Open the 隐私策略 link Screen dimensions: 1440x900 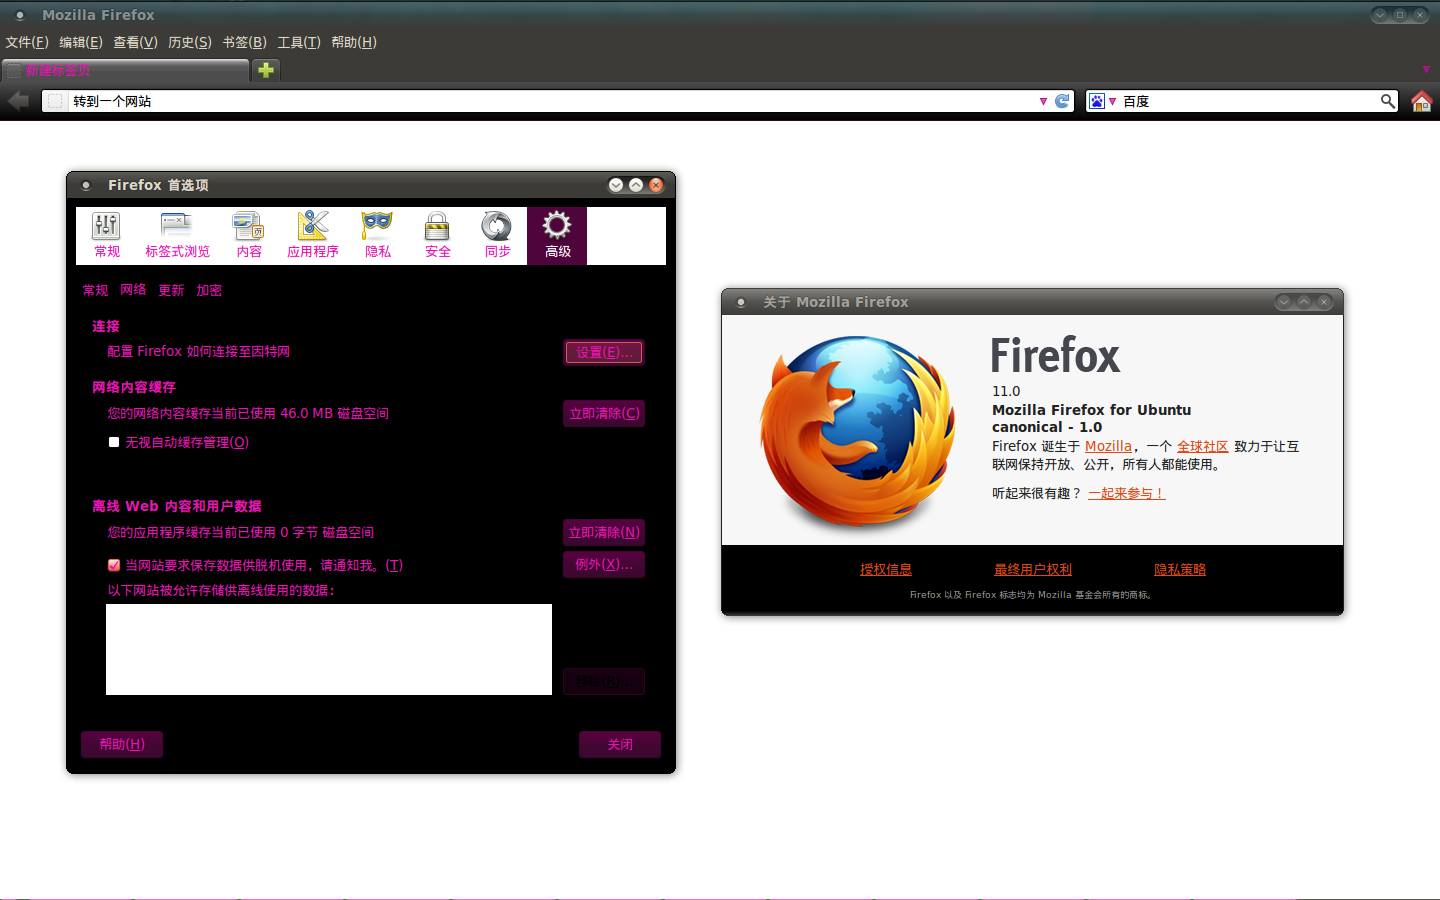[1180, 569]
